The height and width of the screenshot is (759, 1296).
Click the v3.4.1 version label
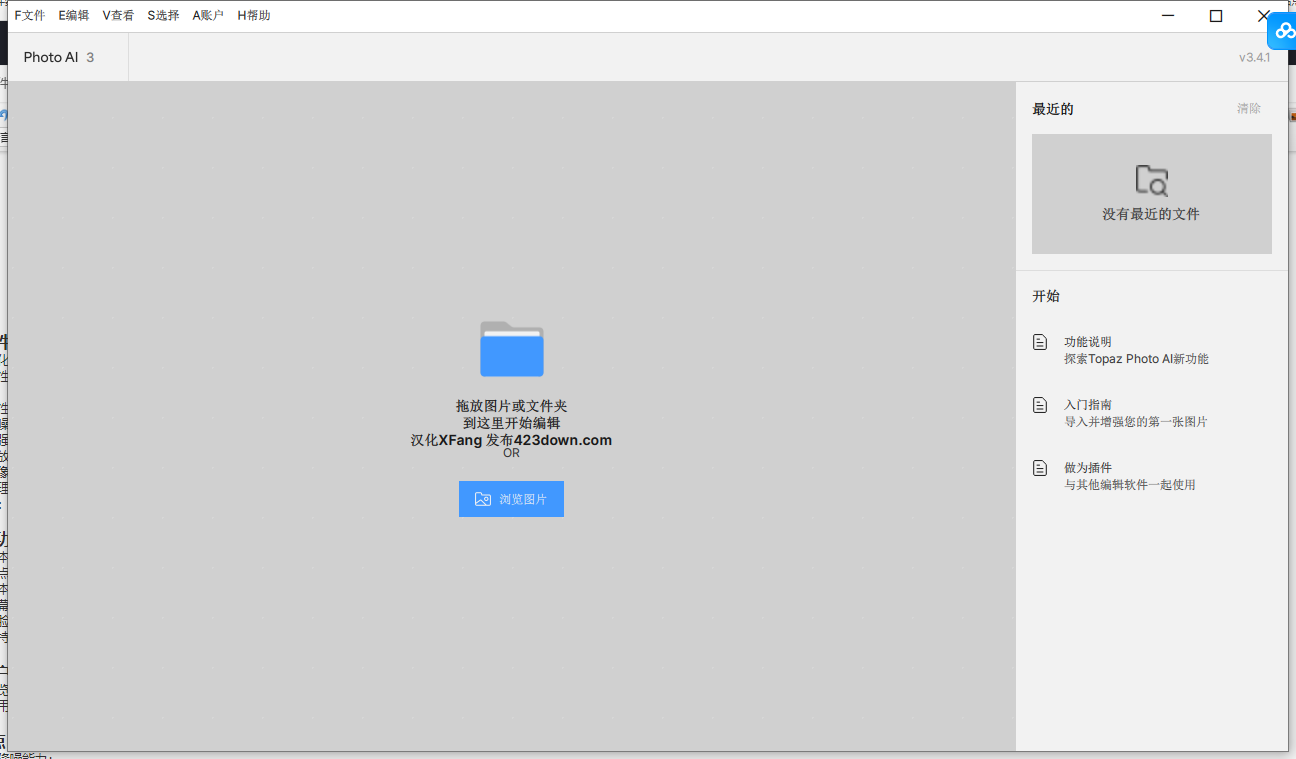pyautogui.click(x=1254, y=57)
